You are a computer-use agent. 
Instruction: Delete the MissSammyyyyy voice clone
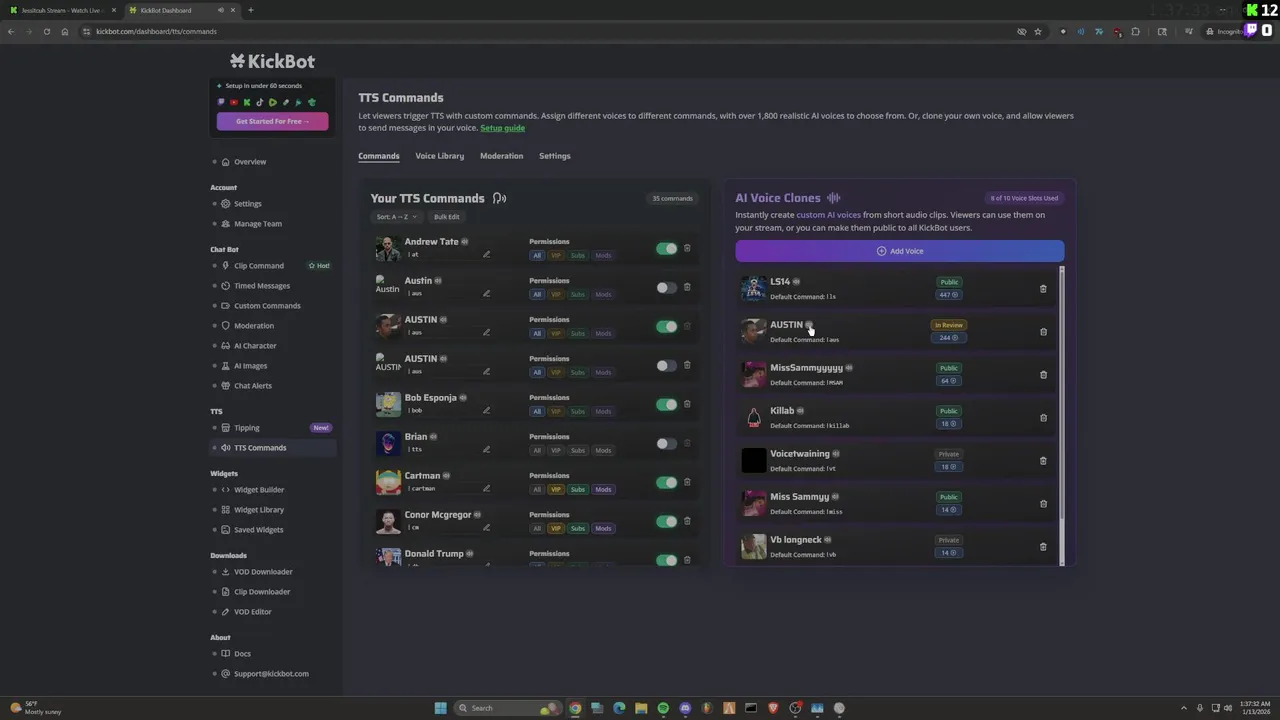pos(1043,375)
